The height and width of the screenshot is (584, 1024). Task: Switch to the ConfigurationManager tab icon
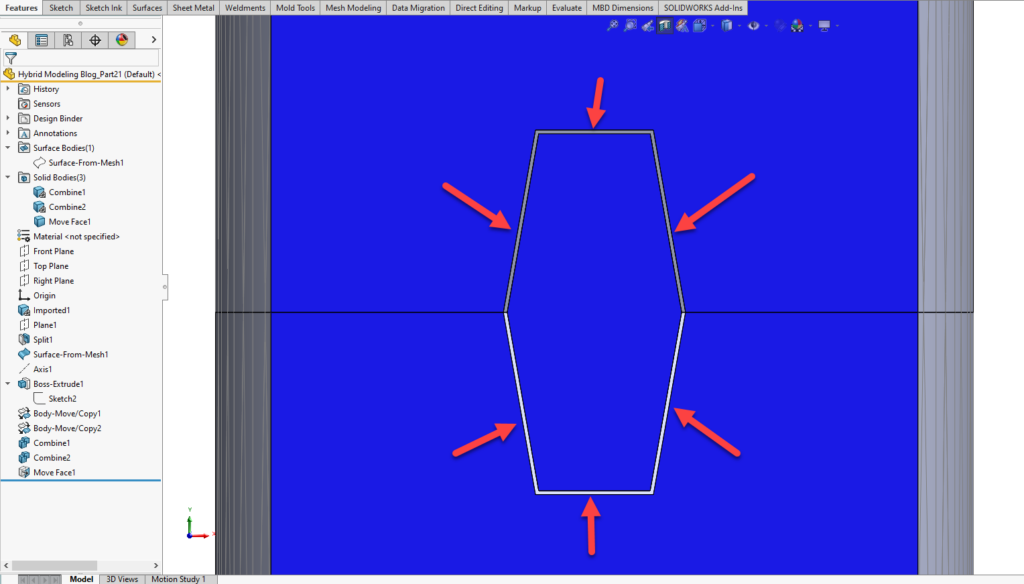pos(67,40)
